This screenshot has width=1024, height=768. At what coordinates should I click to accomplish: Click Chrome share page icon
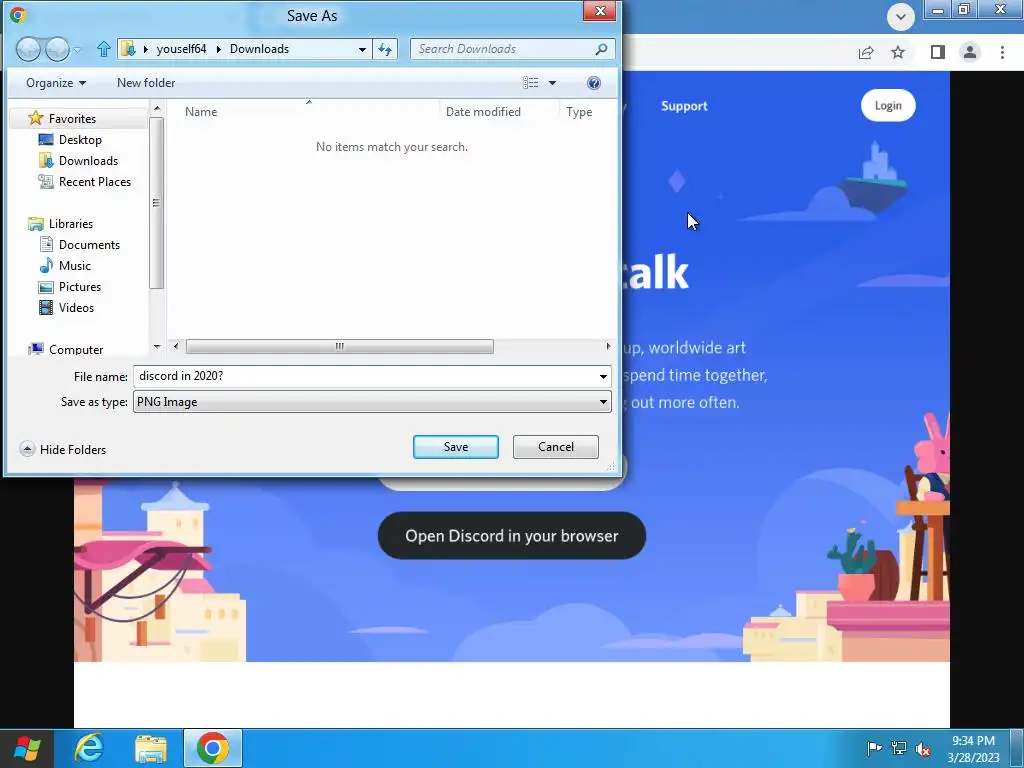point(866,52)
